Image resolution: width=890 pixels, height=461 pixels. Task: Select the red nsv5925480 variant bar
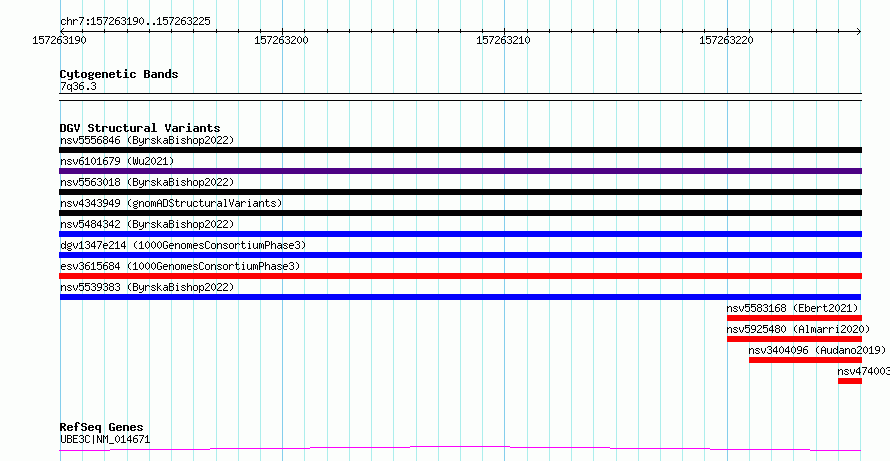click(795, 339)
